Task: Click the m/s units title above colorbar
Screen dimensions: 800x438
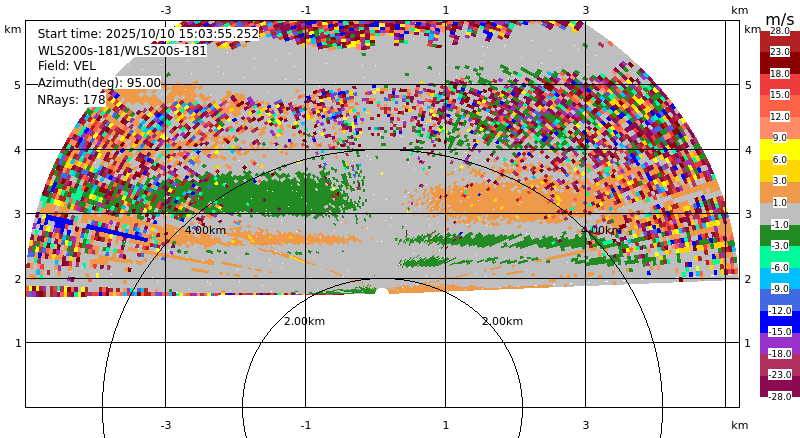Action: click(x=780, y=19)
